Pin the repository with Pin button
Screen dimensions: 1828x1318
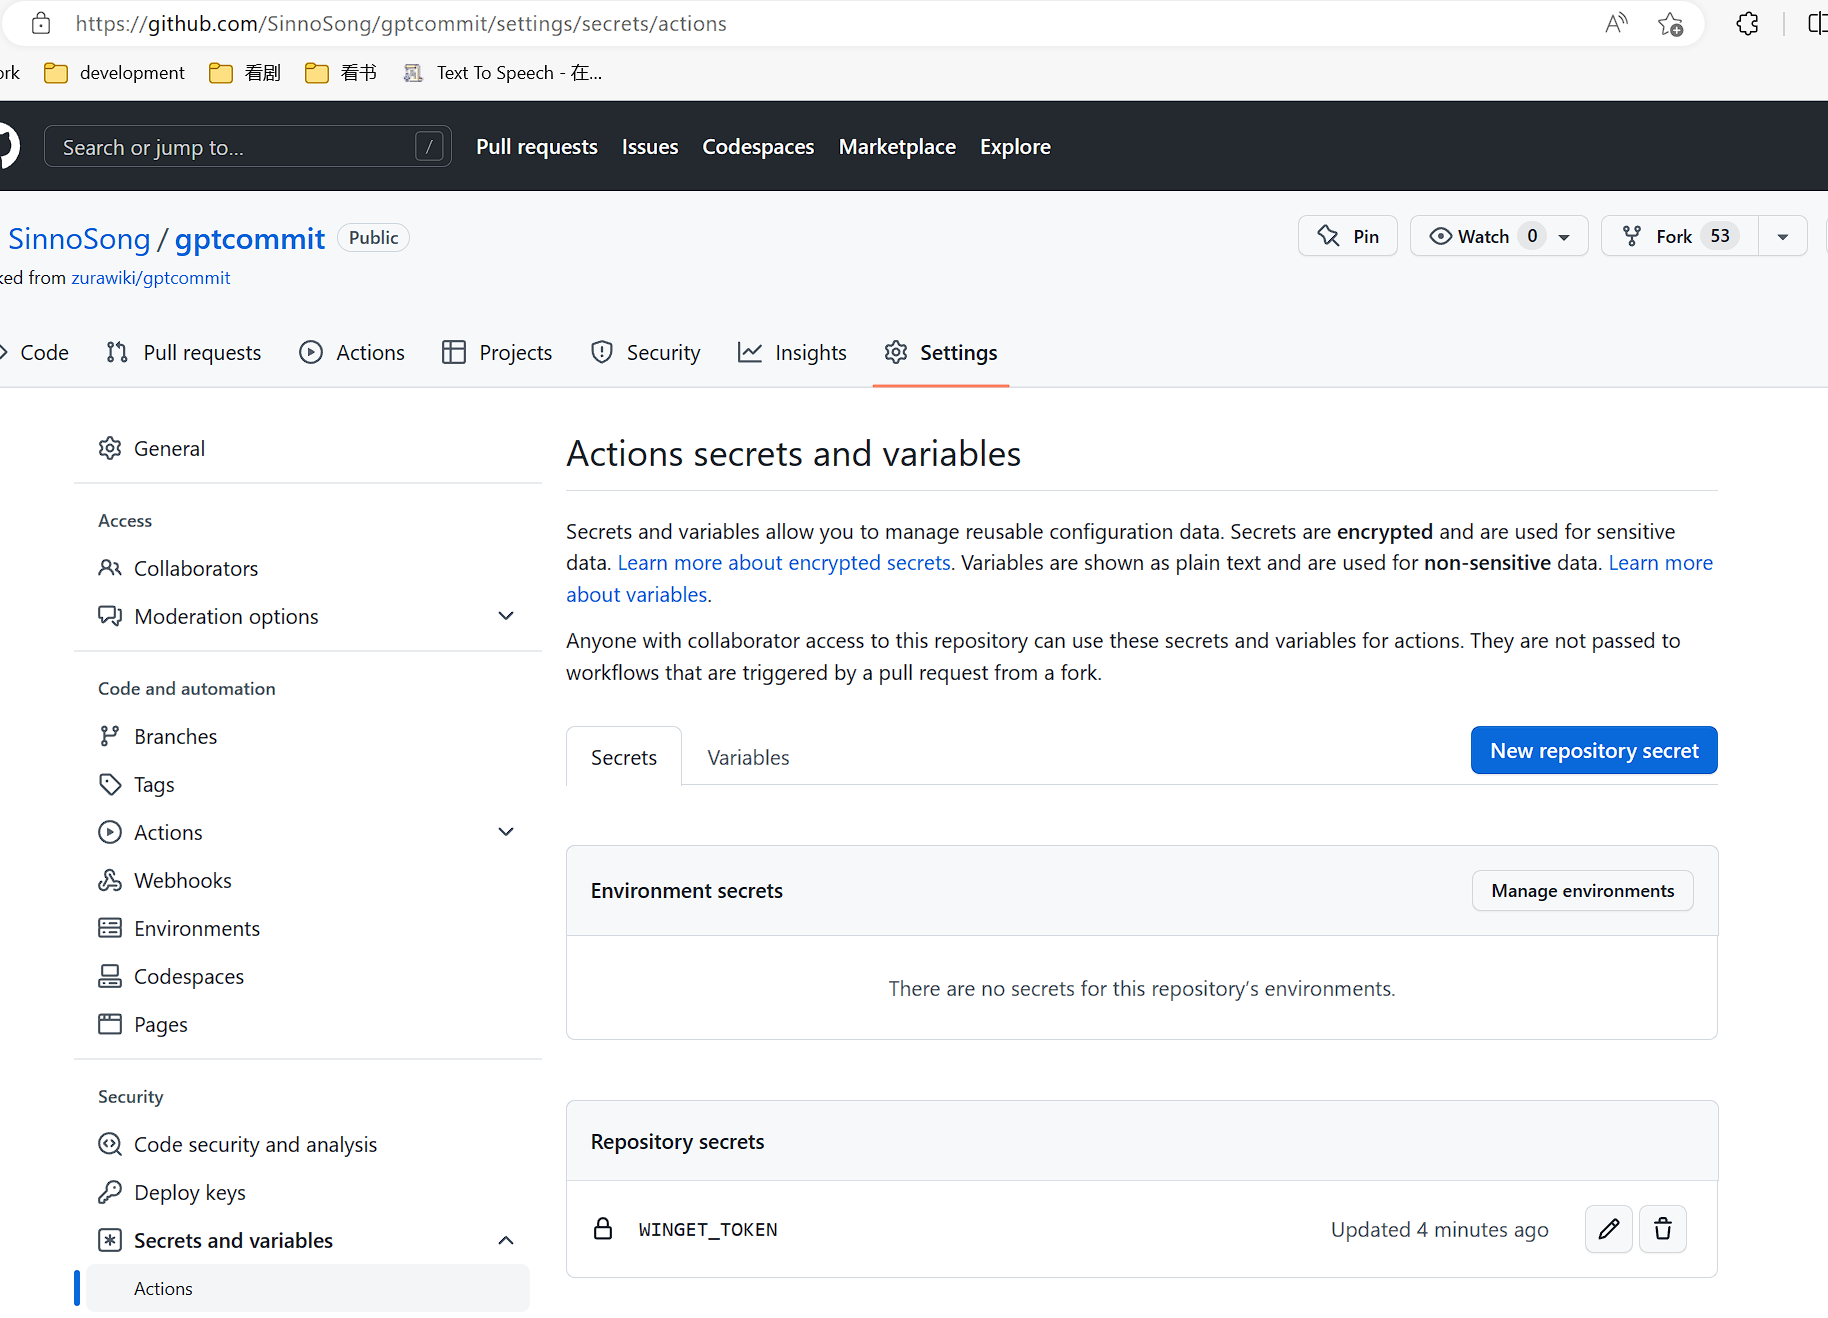pos(1348,236)
